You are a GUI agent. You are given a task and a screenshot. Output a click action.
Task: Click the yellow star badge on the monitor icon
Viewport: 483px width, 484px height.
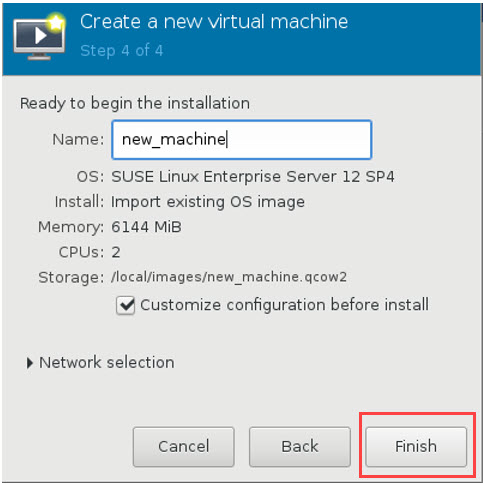(x=56, y=23)
